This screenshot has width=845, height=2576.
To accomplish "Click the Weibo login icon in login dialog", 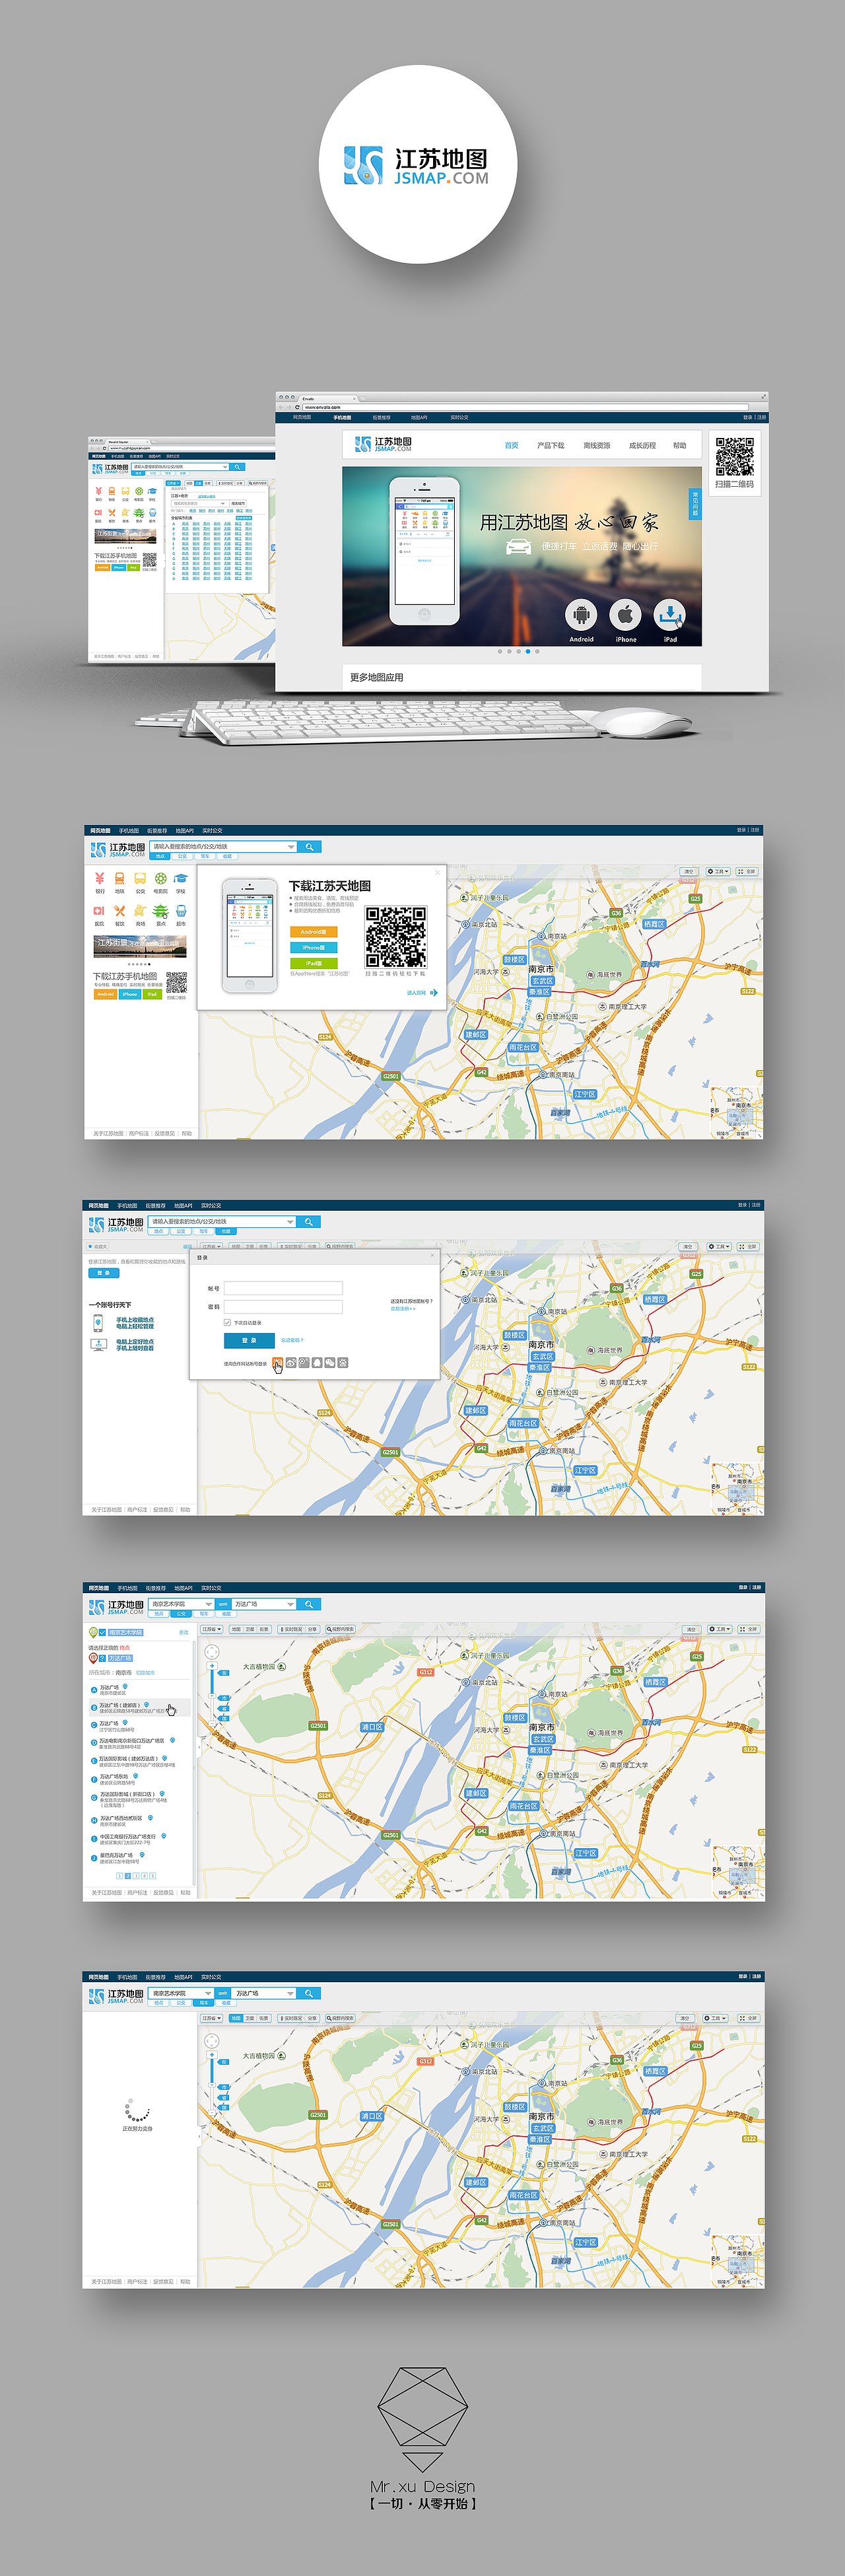I will pyautogui.click(x=291, y=1362).
